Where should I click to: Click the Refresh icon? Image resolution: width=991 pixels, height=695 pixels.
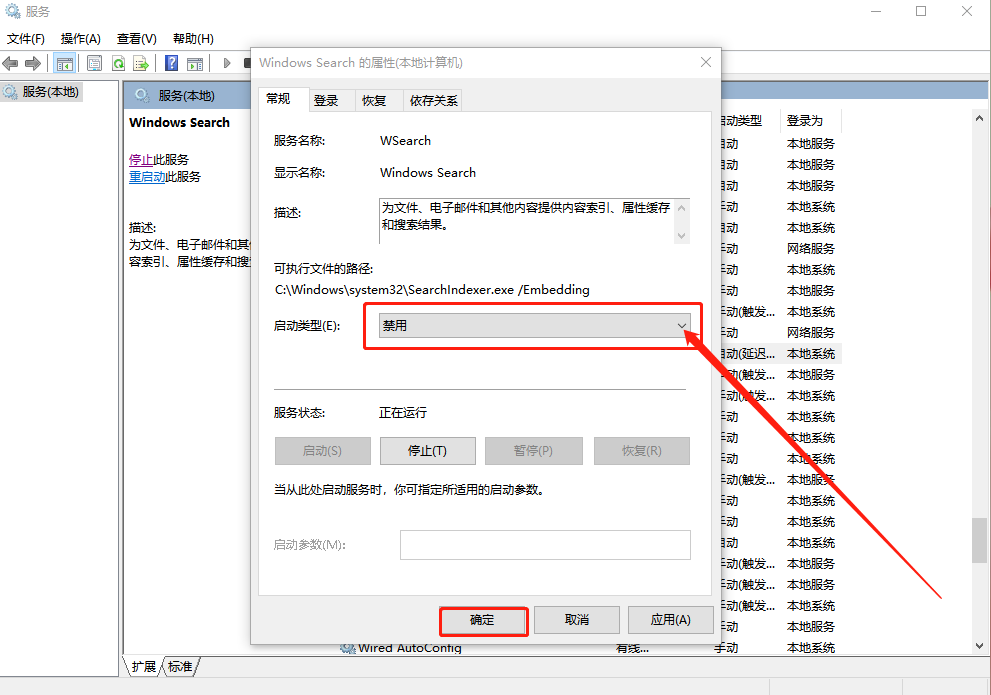point(118,62)
